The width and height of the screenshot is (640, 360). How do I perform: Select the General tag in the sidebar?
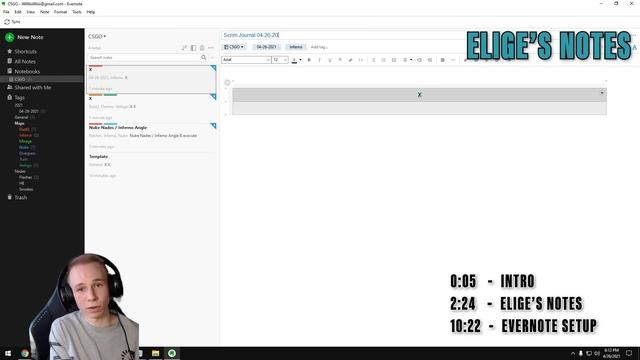[21, 117]
